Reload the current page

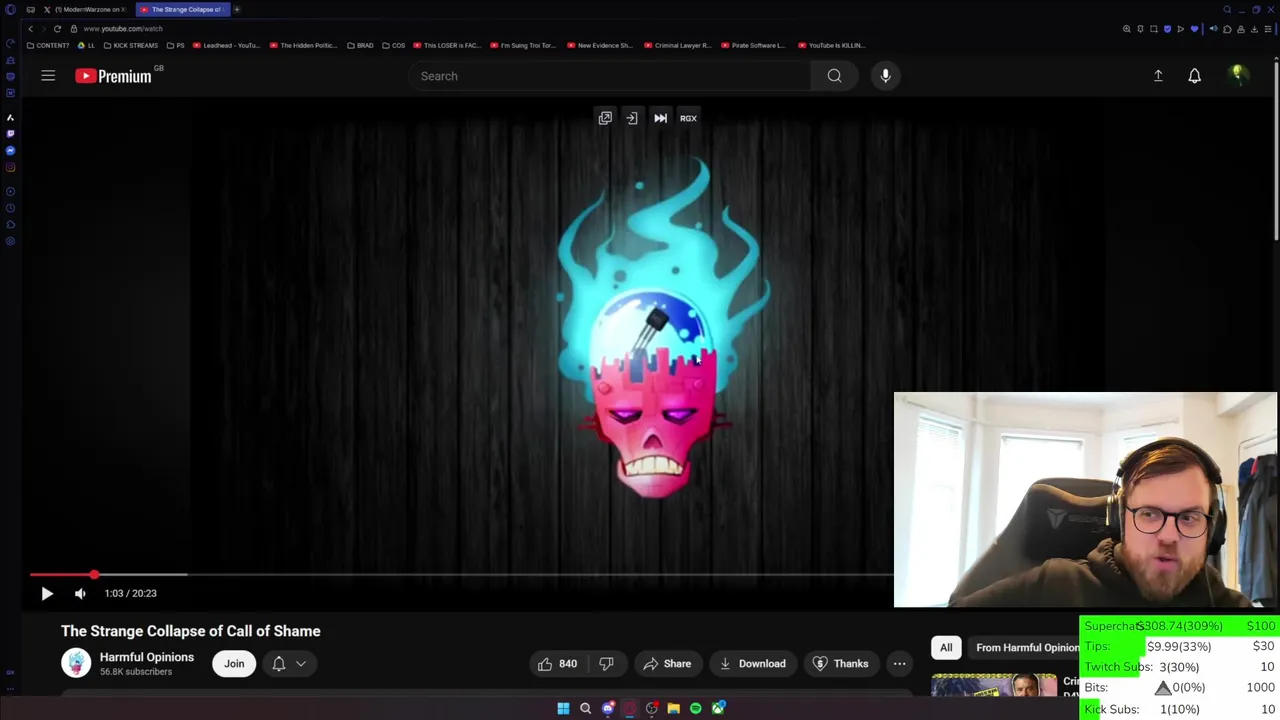[57, 29]
